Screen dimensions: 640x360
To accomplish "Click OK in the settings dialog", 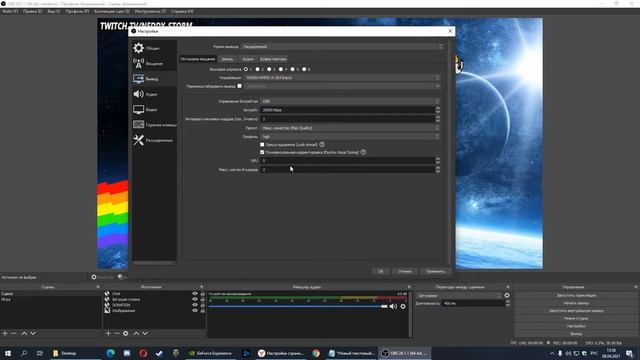I will pos(380,271).
